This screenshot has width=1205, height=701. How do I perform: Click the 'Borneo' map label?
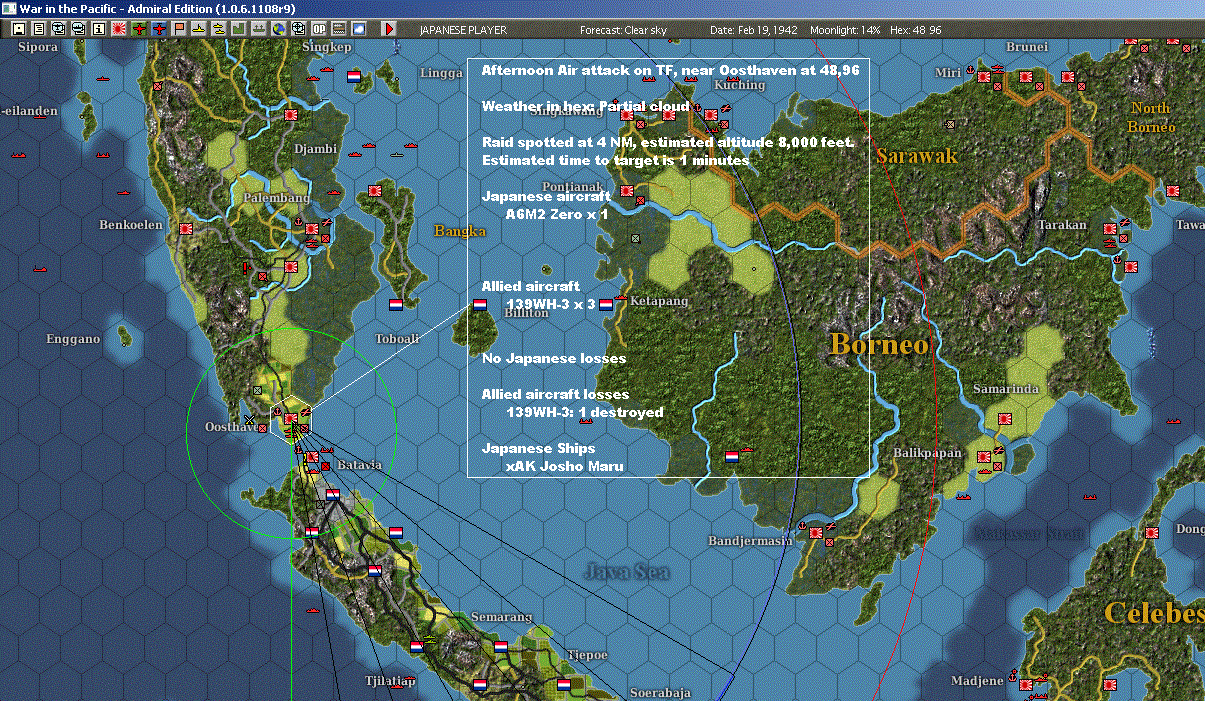coord(879,344)
